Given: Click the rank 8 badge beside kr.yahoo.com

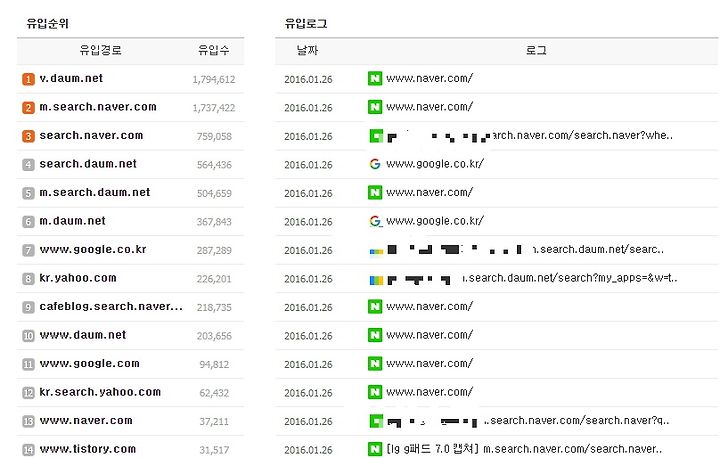Looking at the screenshot, I should click(x=28, y=278).
